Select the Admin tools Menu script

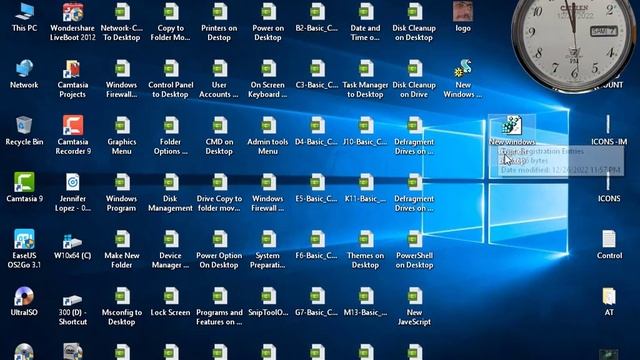click(x=268, y=126)
